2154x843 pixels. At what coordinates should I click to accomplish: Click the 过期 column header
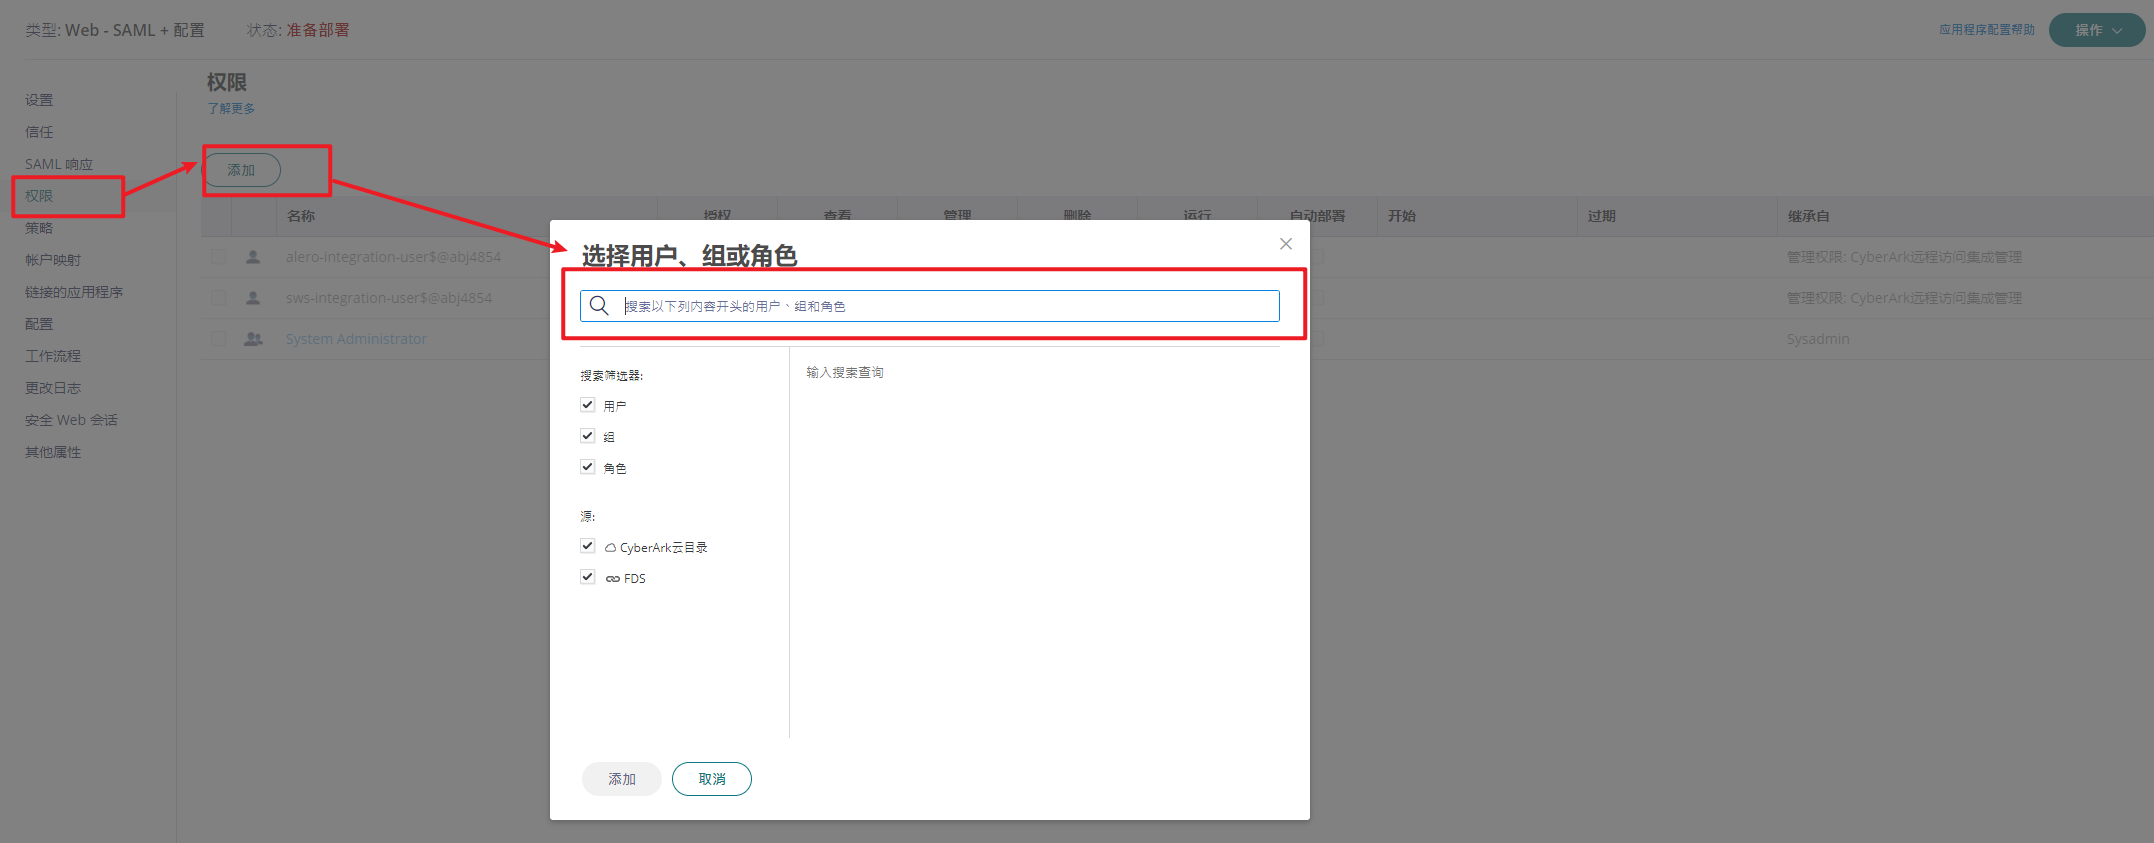coord(1602,216)
